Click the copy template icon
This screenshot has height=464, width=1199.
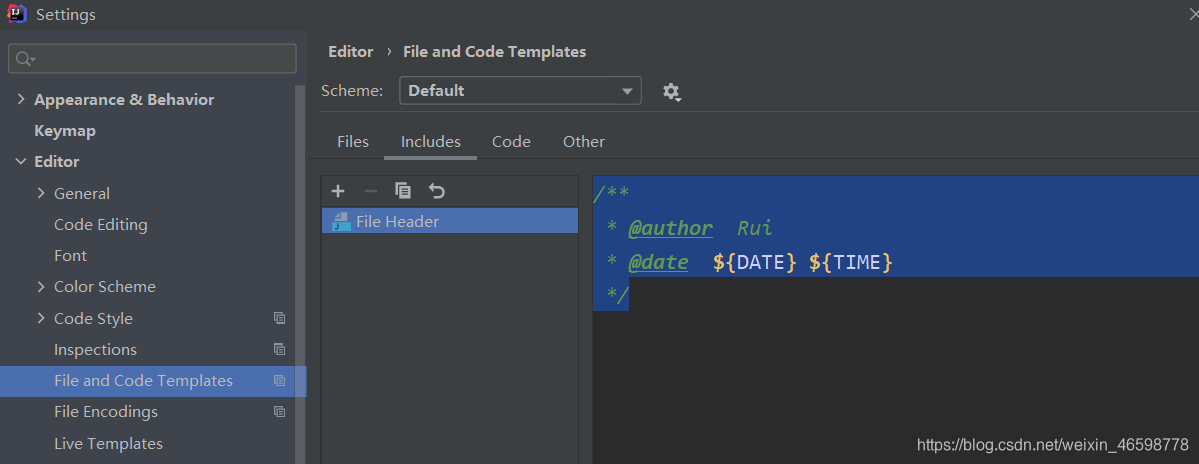pos(403,191)
